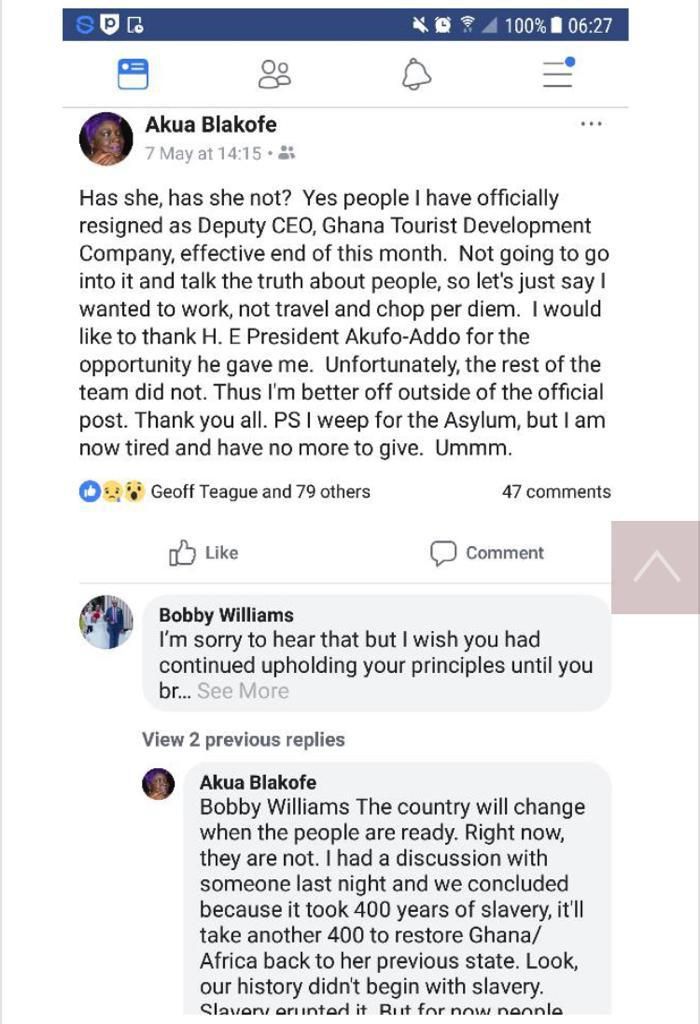Open the Friends requests tab

[x=274, y=74]
